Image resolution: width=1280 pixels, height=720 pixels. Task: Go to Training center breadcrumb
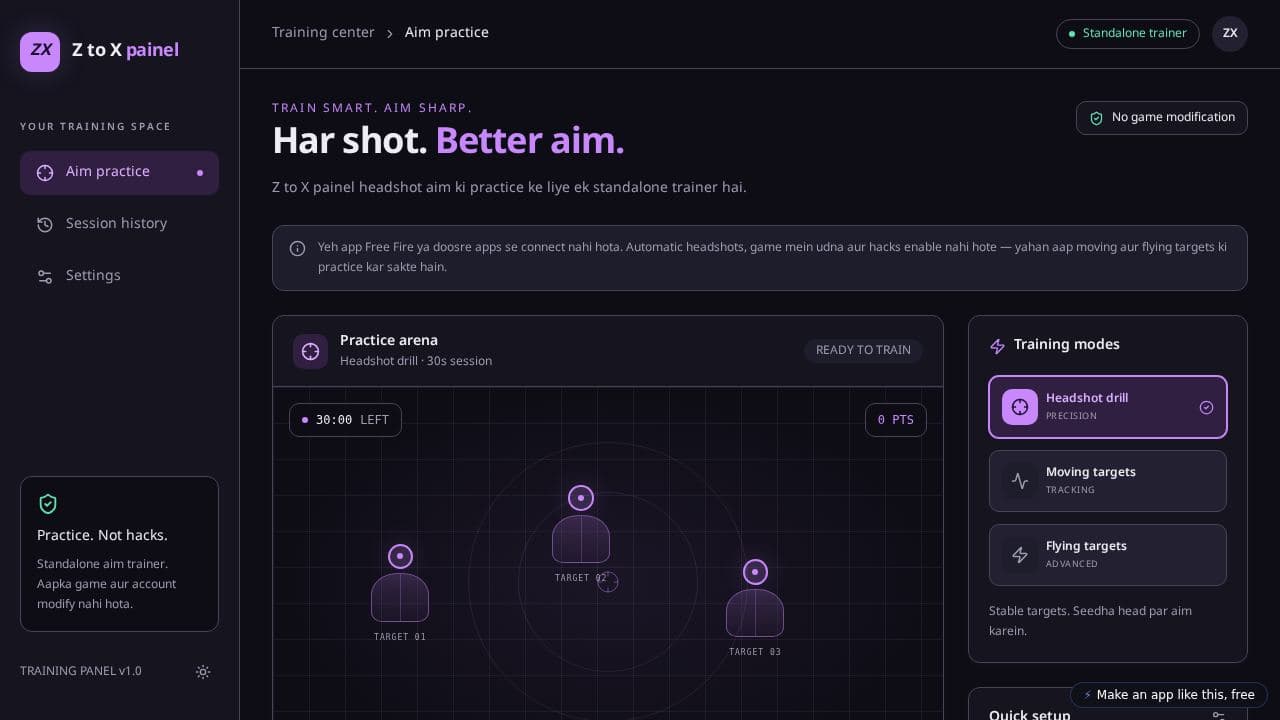pyautogui.click(x=323, y=32)
